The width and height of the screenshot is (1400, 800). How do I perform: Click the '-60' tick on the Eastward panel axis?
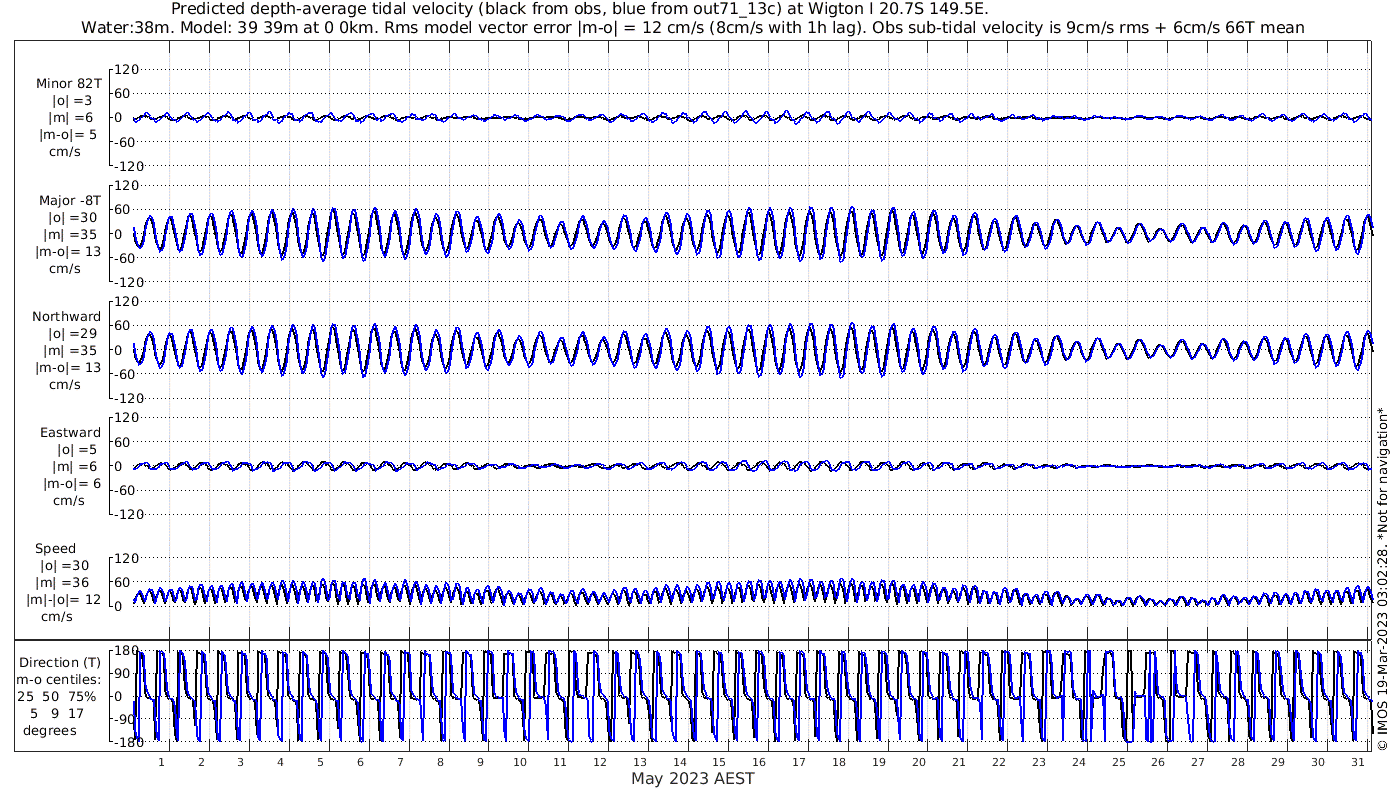coord(126,490)
